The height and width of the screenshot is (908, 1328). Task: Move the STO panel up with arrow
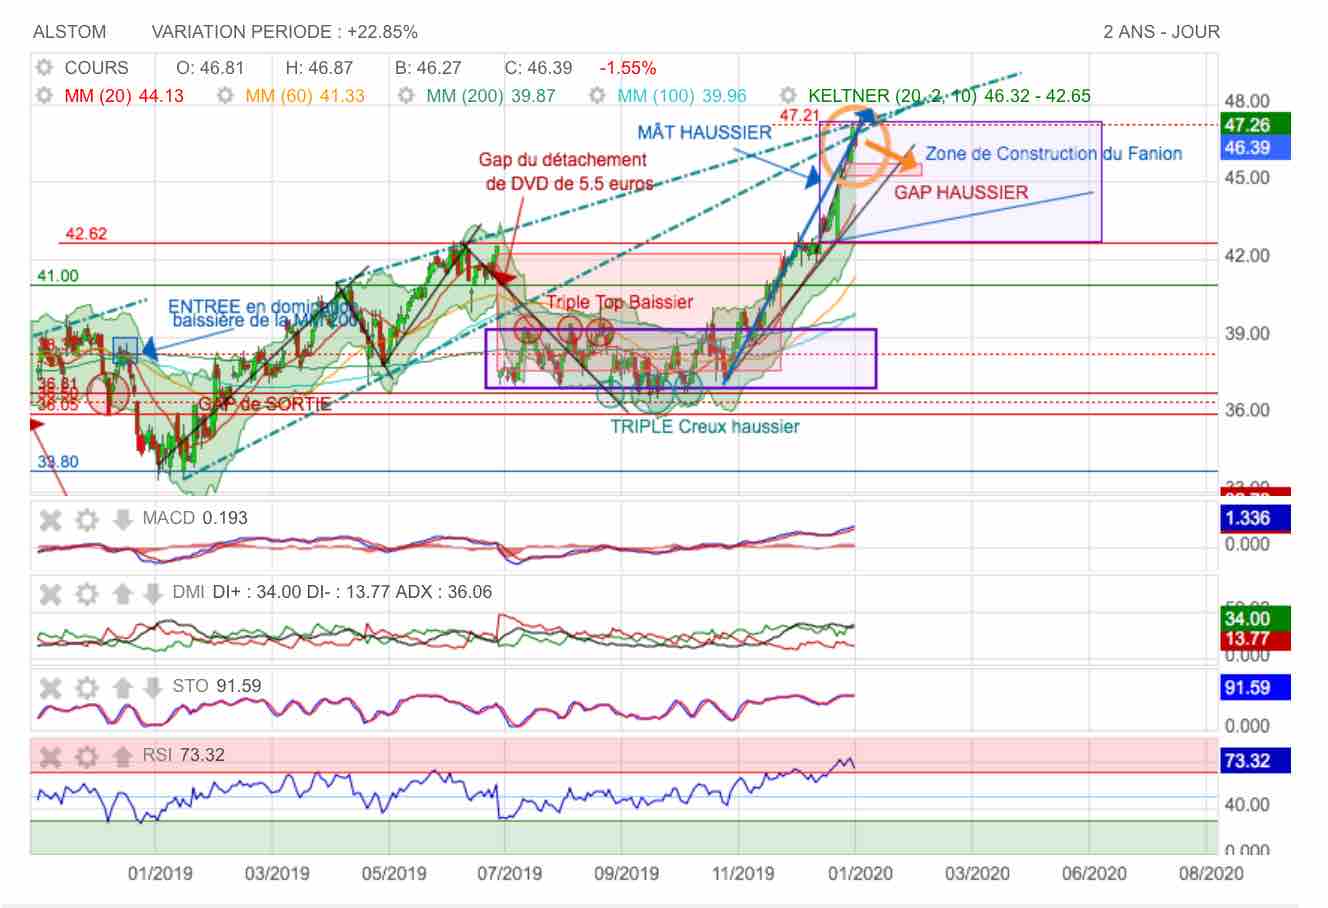(122, 687)
